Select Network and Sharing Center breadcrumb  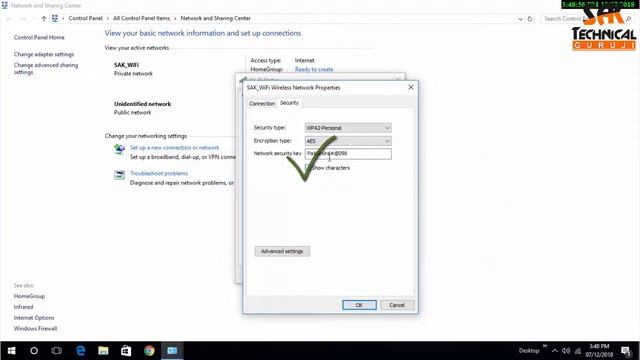tap(216, 18)
